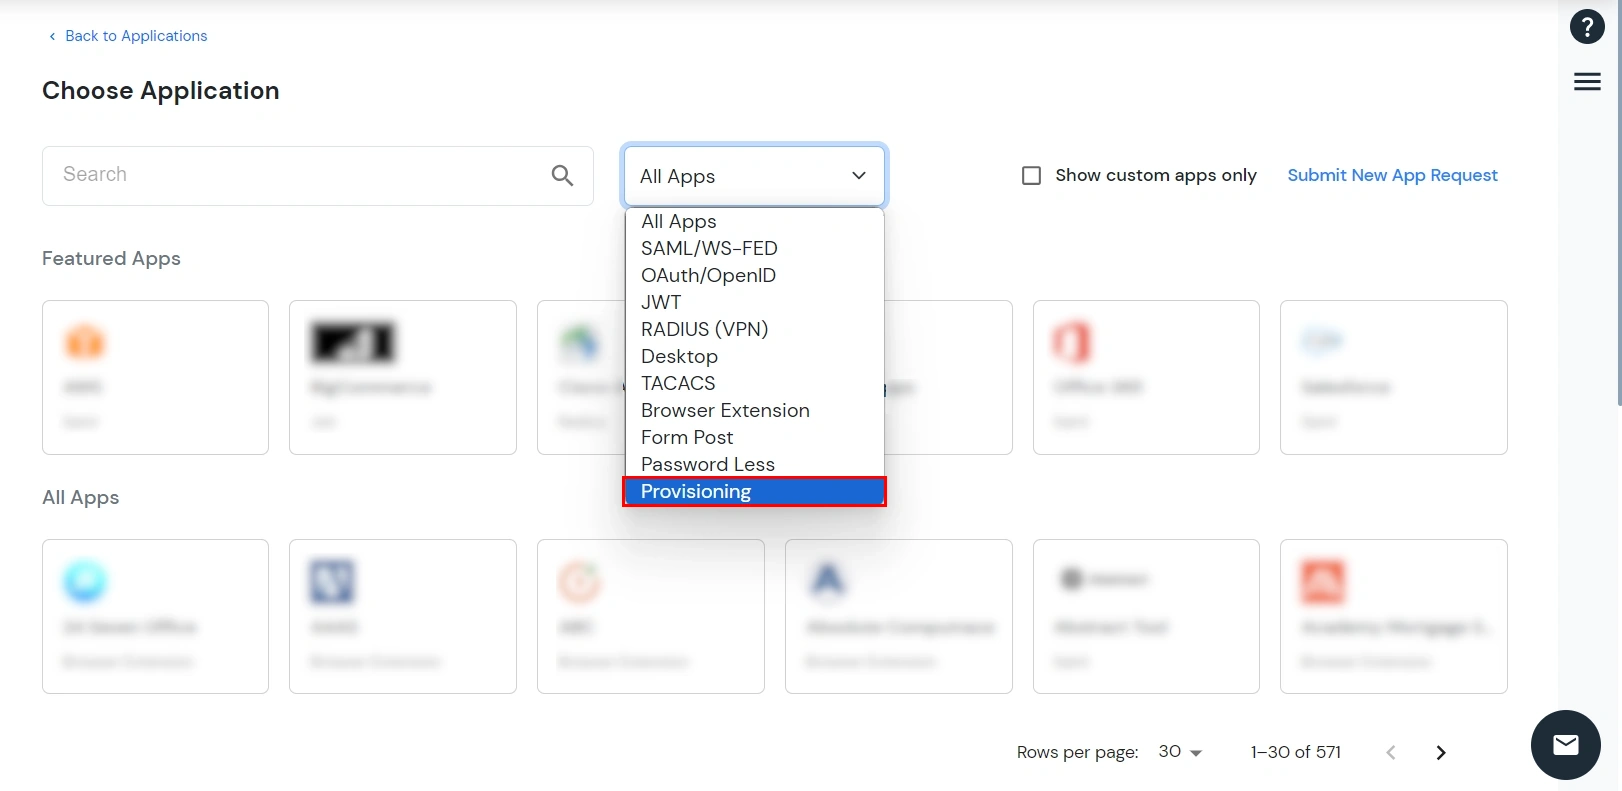The height and width of the screenshot is (791, 1622).
Task: Select JWT option
Action: pos(754,302)
